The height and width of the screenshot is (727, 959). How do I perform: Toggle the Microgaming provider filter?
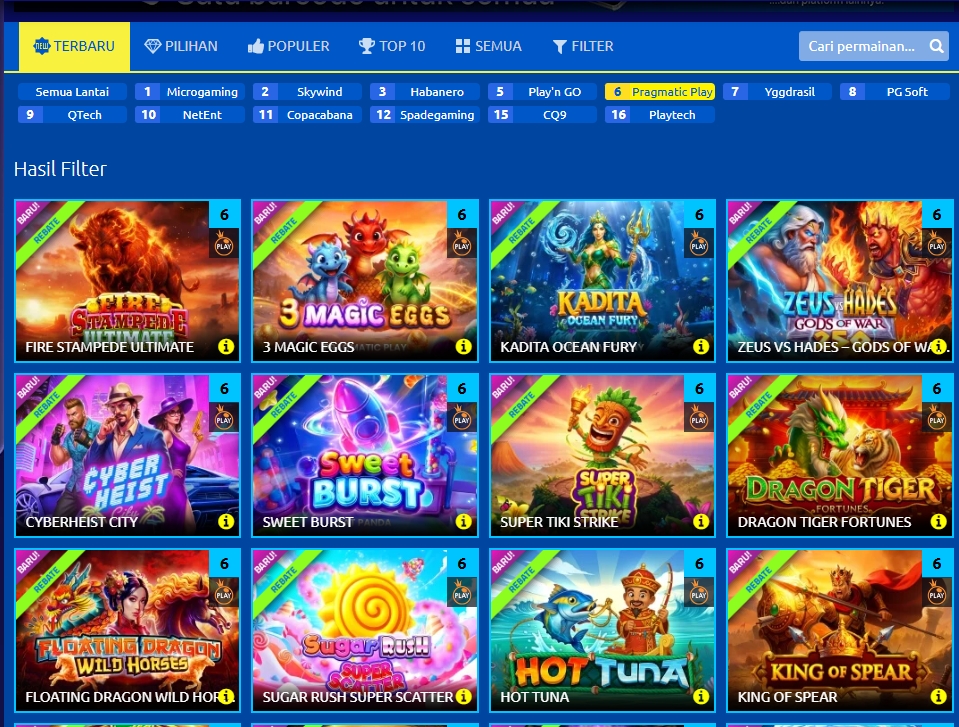tap(190, 92)
